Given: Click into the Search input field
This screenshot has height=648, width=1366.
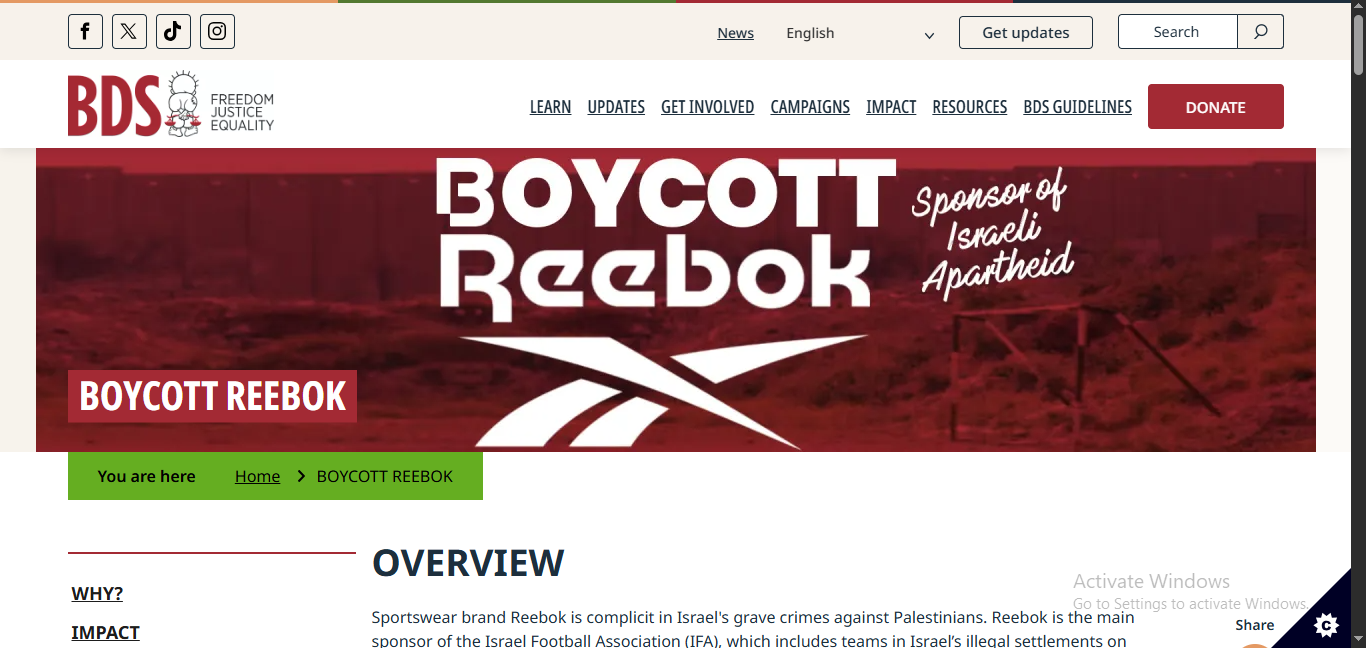Looking at the screenshot, I should coord(1177,32).
